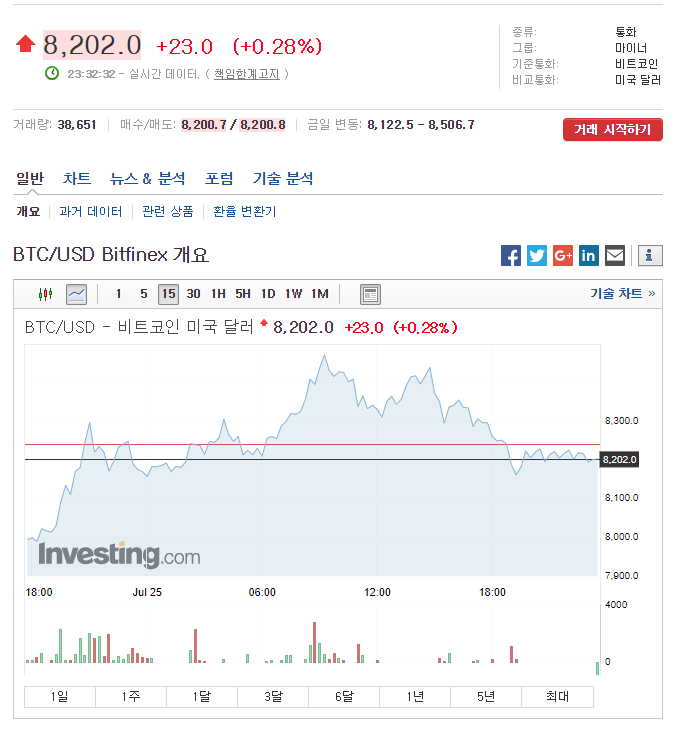Screen dimensions: 678x732
Task: Click the 거래 시작하기 button
Action: point(612,130)
